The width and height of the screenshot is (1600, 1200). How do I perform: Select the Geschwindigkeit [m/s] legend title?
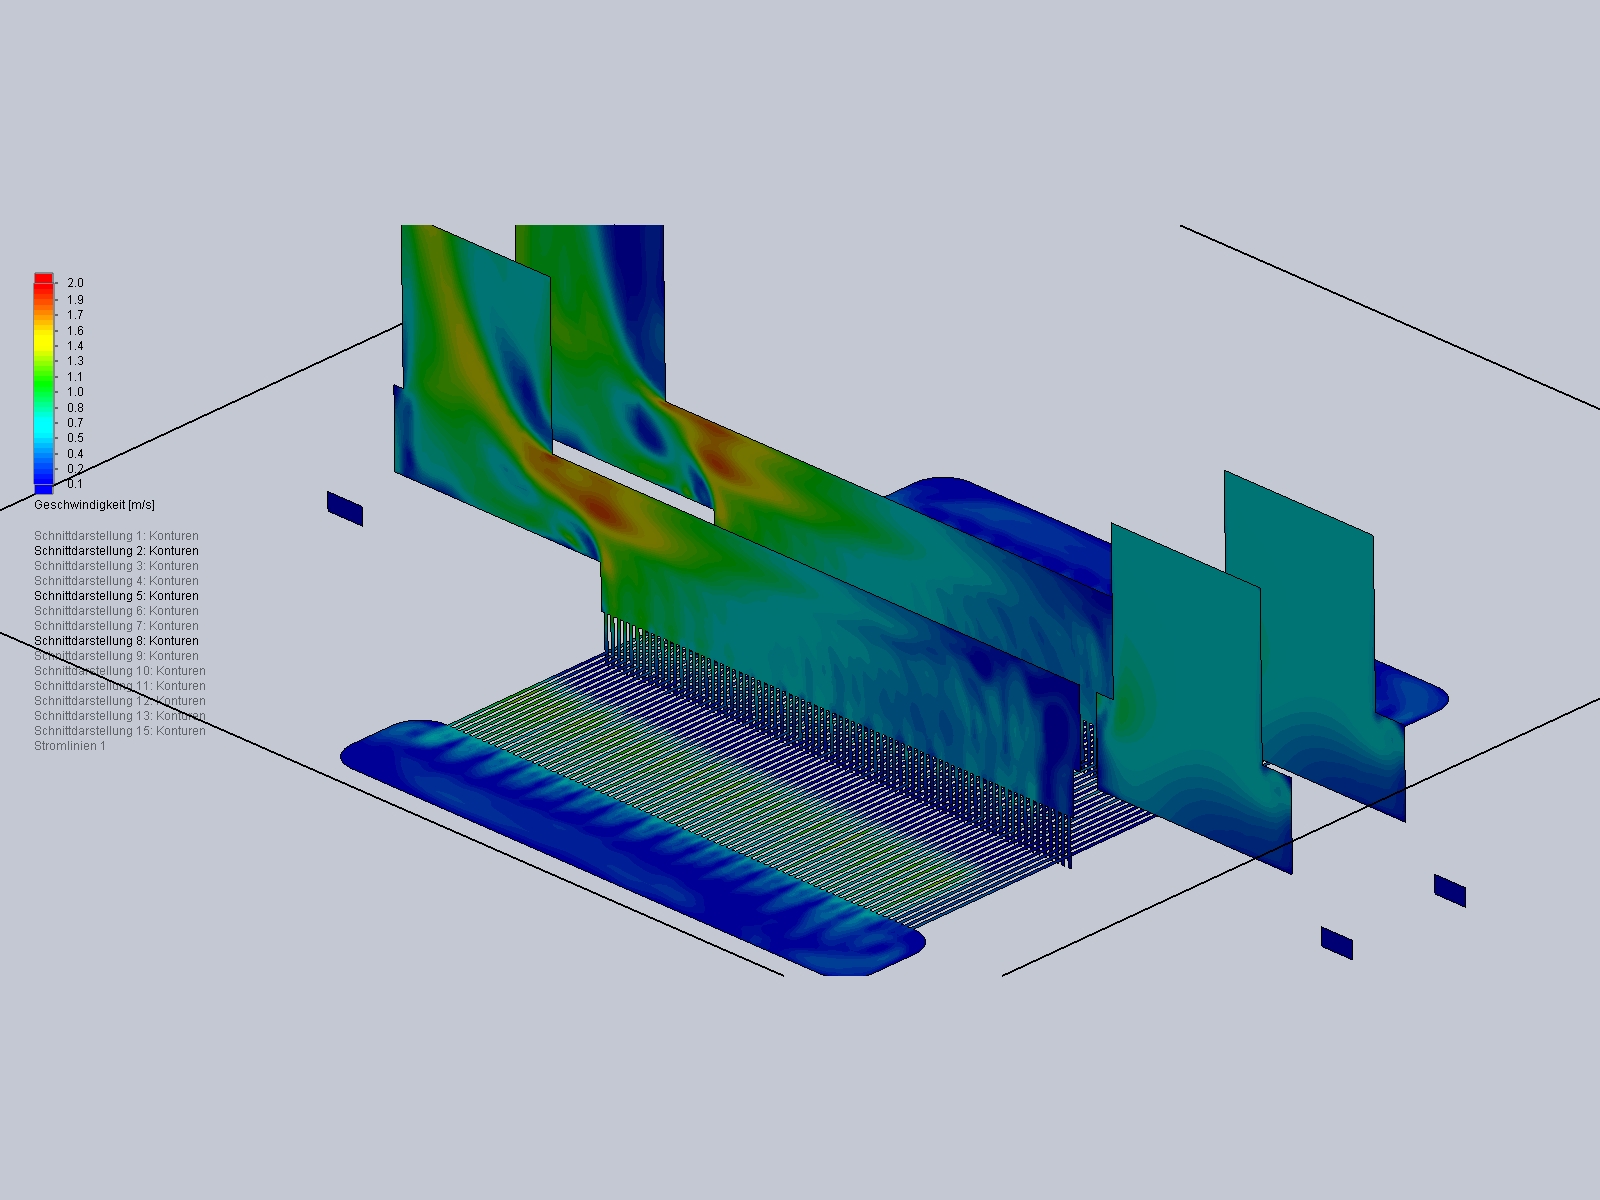pyautogui.click(x=94, y=505)
